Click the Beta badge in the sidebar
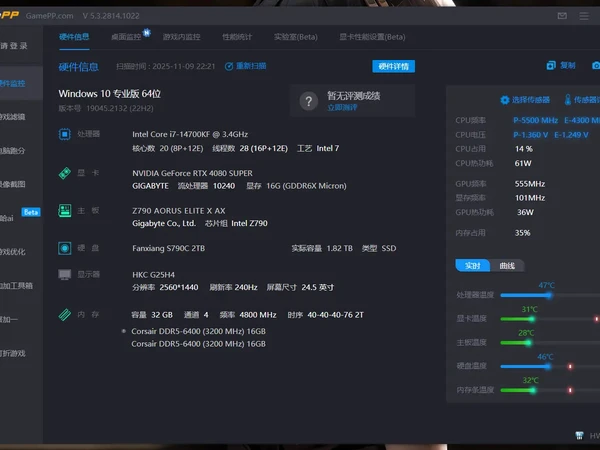The height and width of the screenshot is (450, 600). pyautogui.click(x=31, y=212)
